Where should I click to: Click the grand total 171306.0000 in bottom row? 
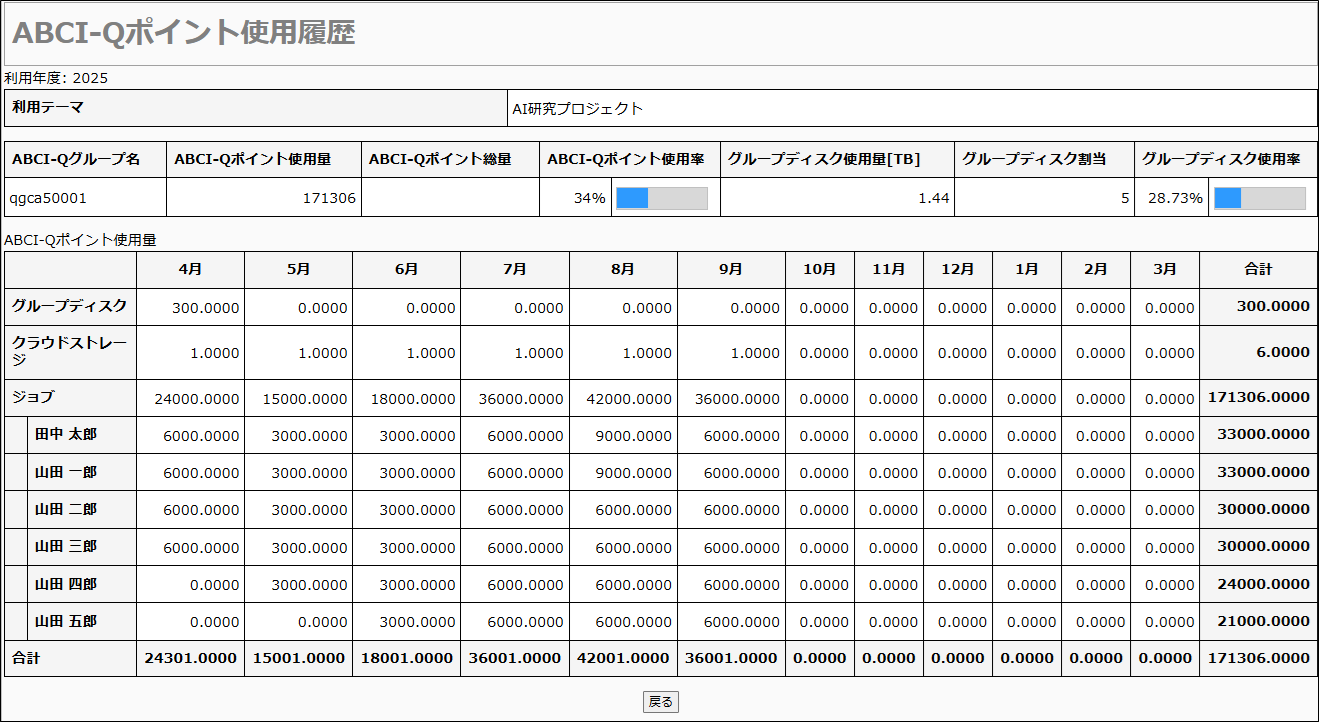[1258, 658]
